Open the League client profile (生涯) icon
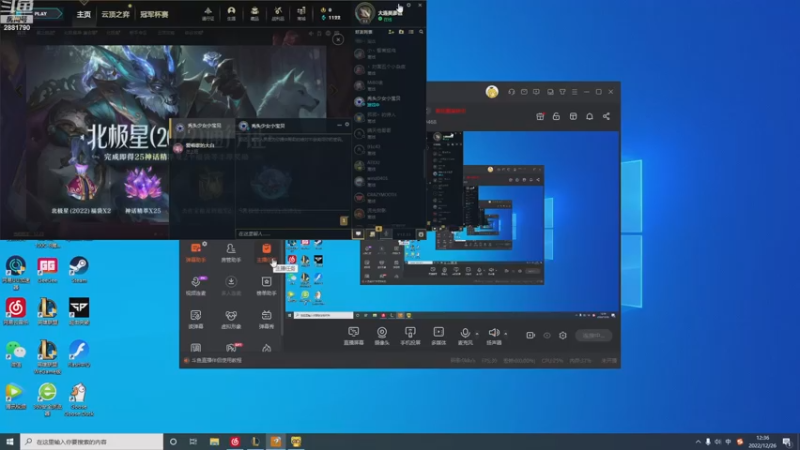The height and width of the screenshot is (450, 800). coord(231,13)
